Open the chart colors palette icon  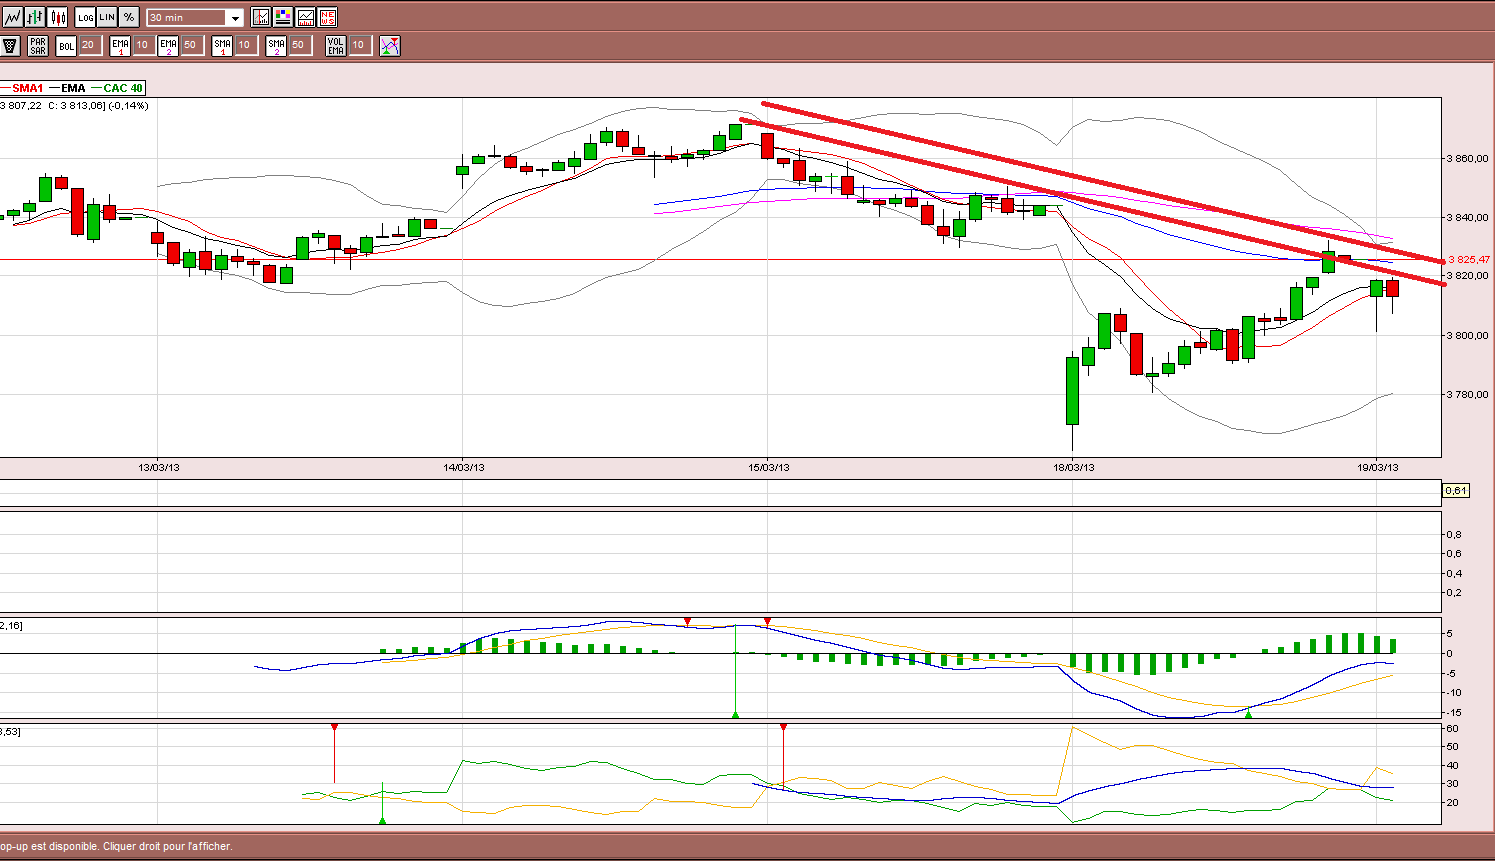[x=283, y=17]
